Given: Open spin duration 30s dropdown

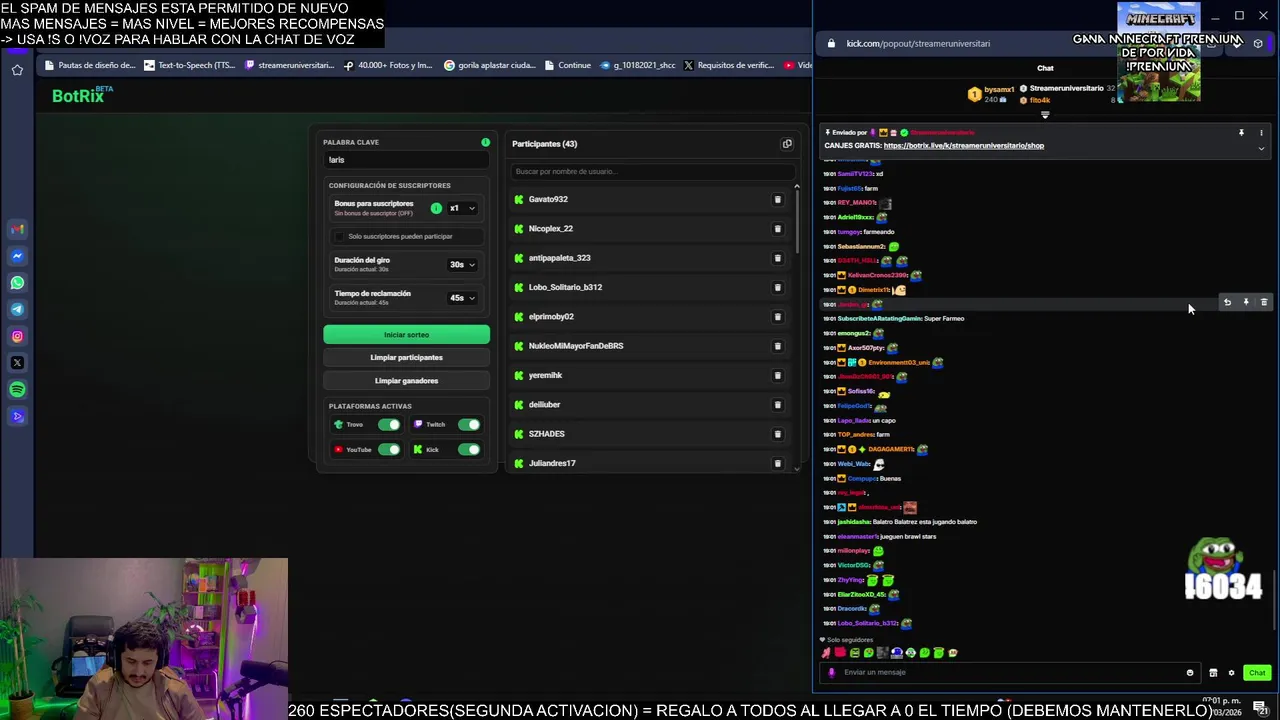Looking at the screenshot, I should tap(463, 265).
